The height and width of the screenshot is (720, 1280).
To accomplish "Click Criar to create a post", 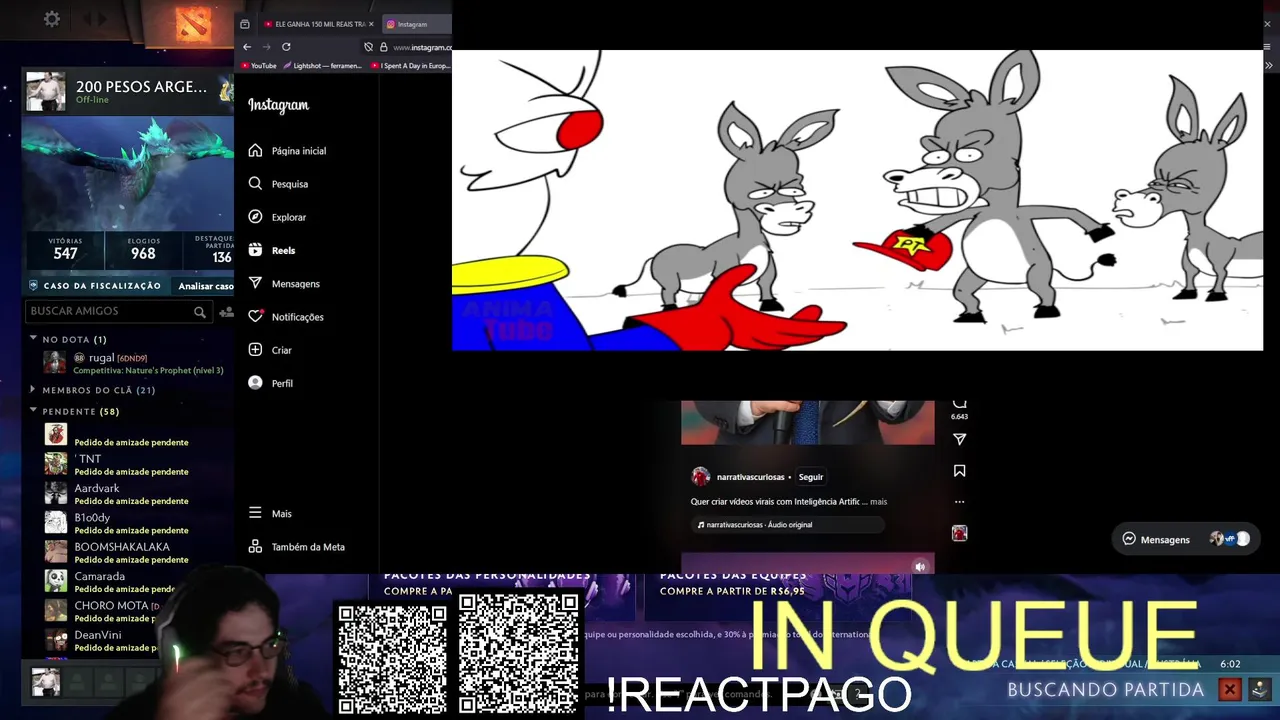I will point(271,350).
